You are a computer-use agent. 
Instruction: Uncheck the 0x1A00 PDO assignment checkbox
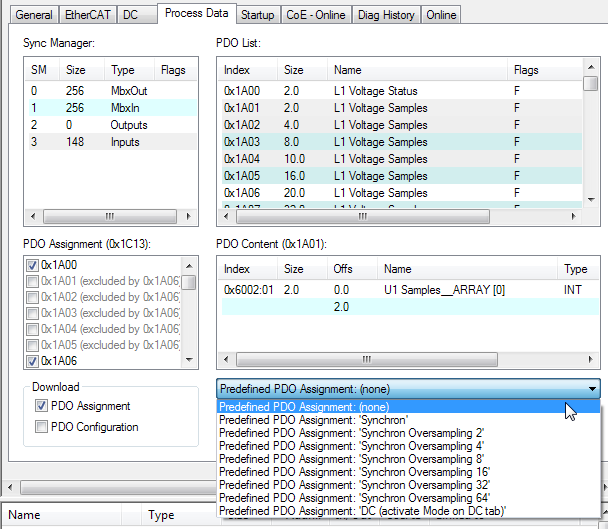point(32,265)
